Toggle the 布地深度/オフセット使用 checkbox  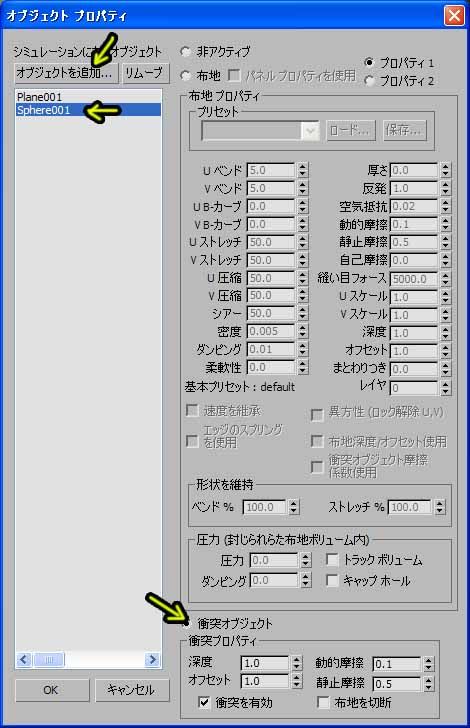(x=317, y=441)
